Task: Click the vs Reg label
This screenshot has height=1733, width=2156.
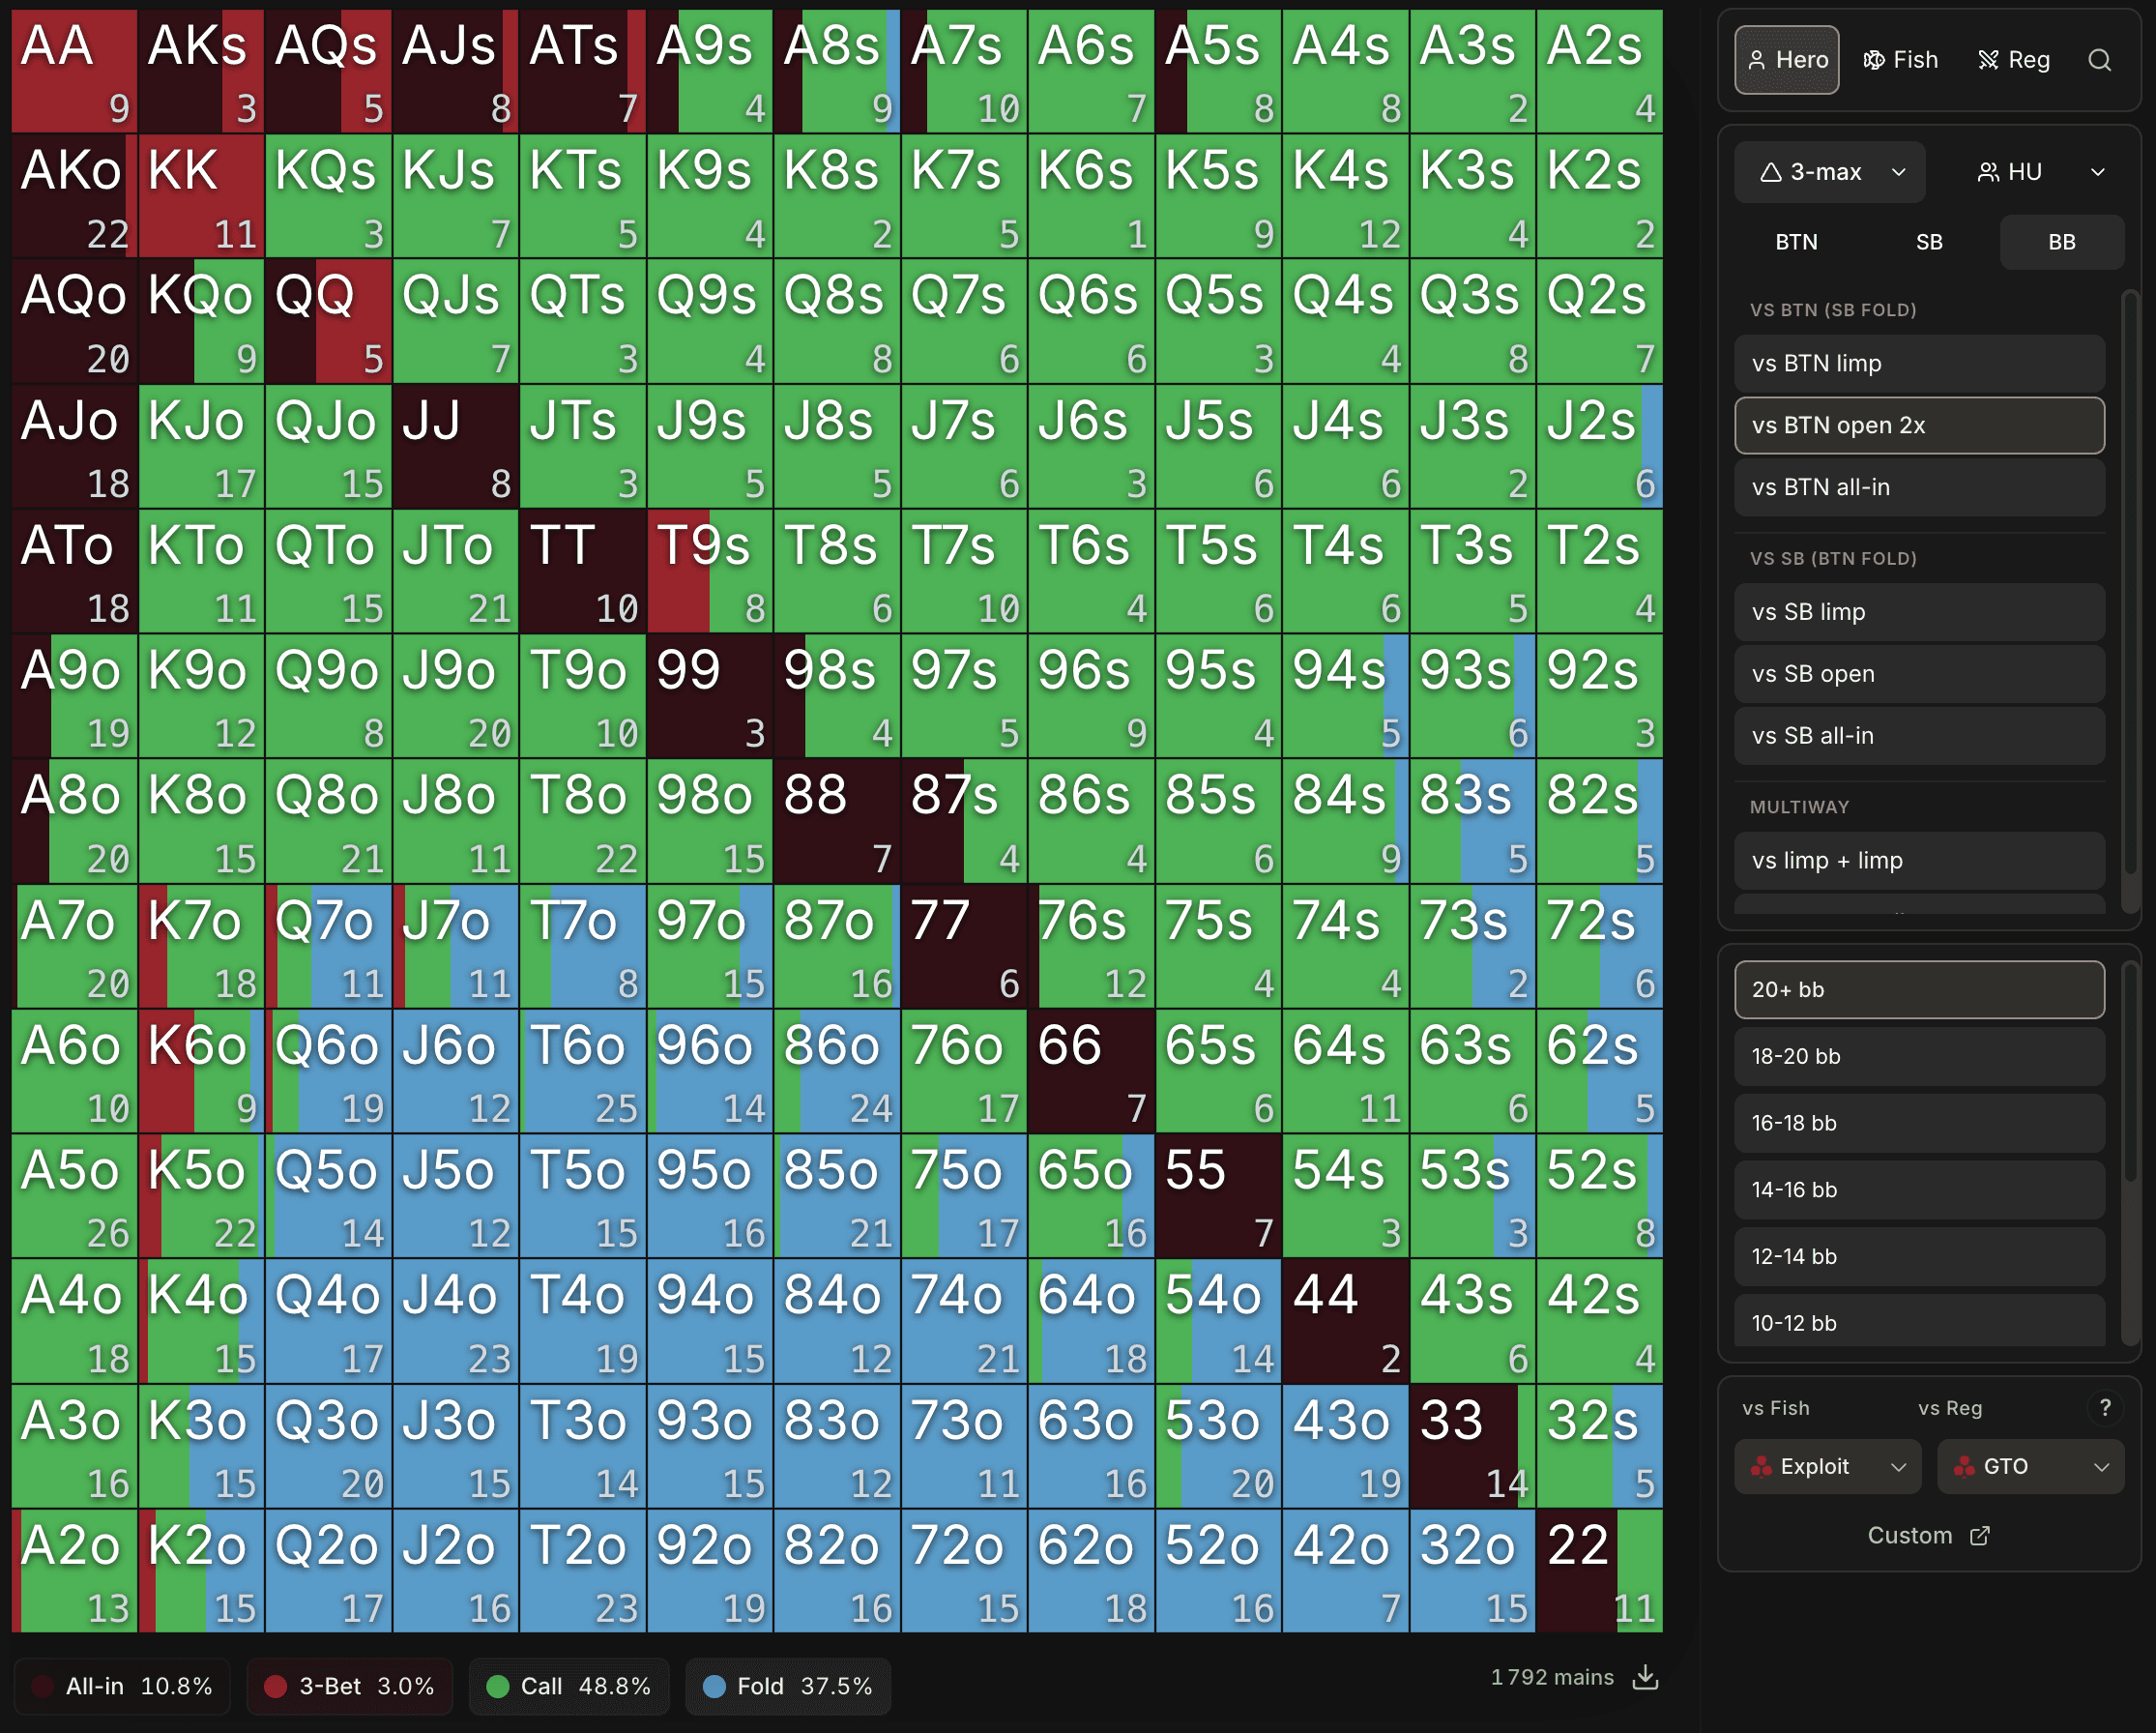Action: (1949, 1408)
